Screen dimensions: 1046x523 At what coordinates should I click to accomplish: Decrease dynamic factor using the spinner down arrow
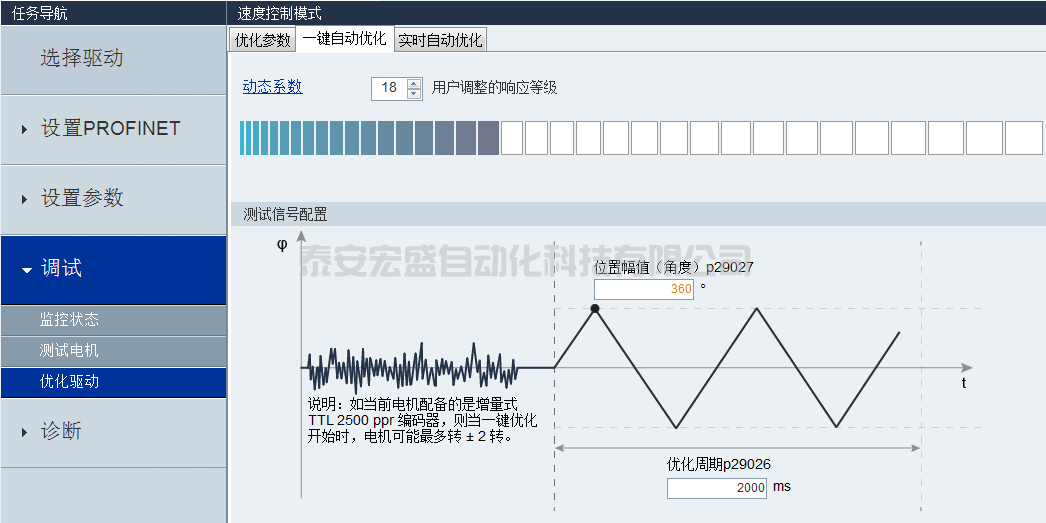tap(414, 93)
